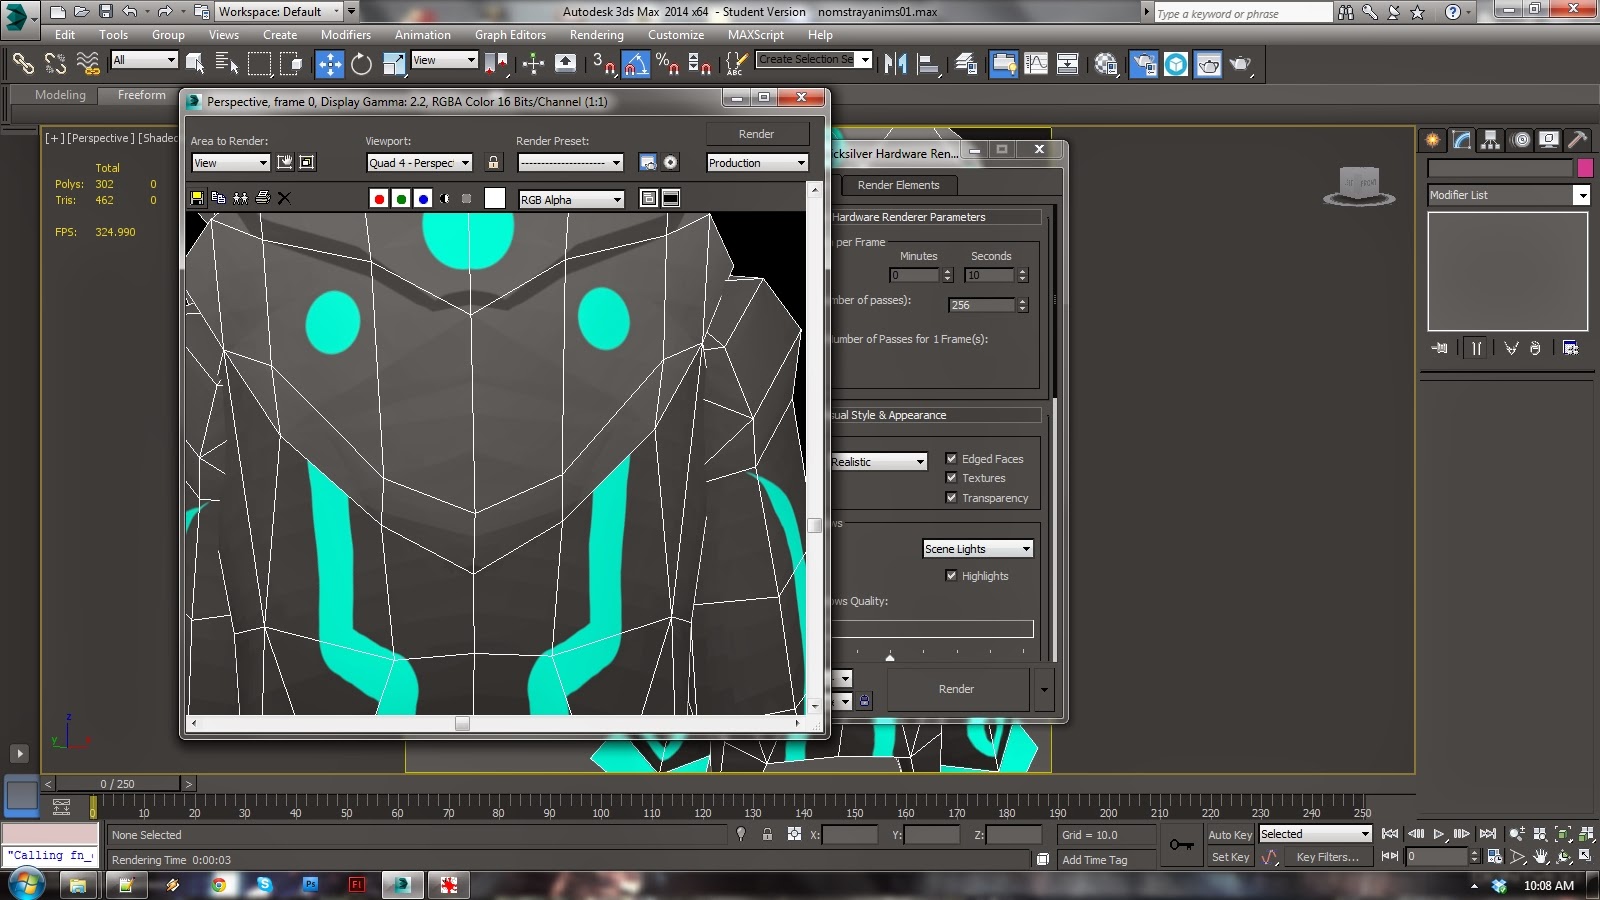Screen dimensions: 1600x900
Task: Increase Number of Passes with the spinner
Action: point(1023,301)
